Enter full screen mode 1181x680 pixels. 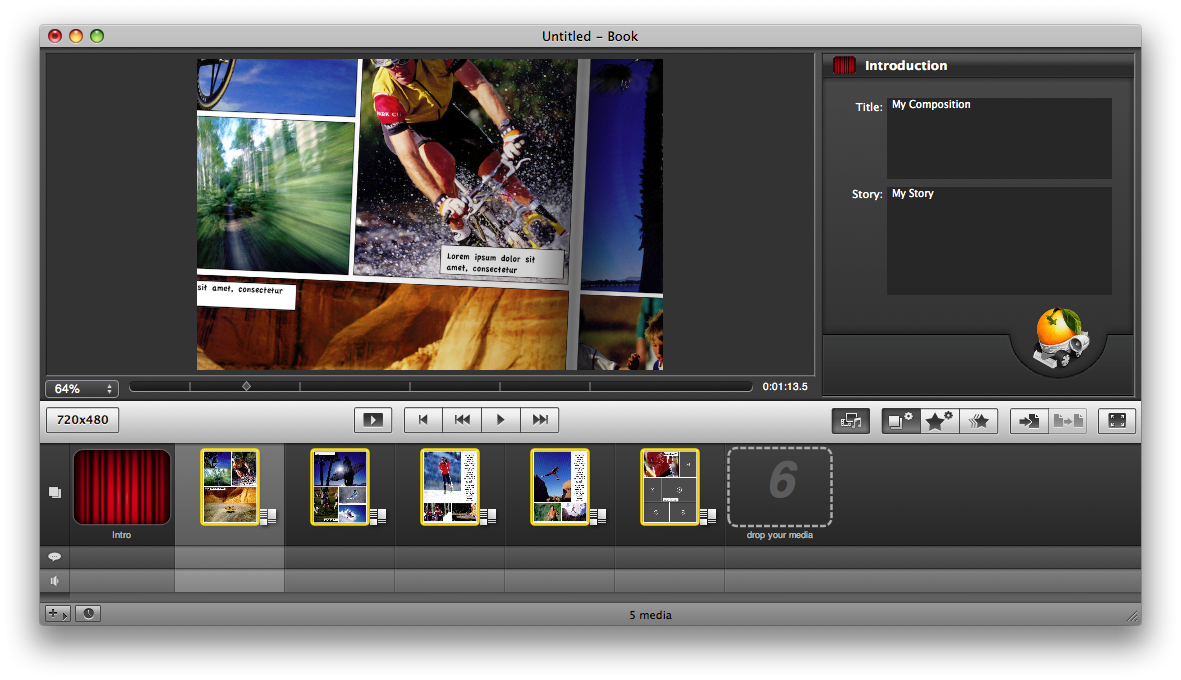pyautogui.click(x=1116, y=421)
